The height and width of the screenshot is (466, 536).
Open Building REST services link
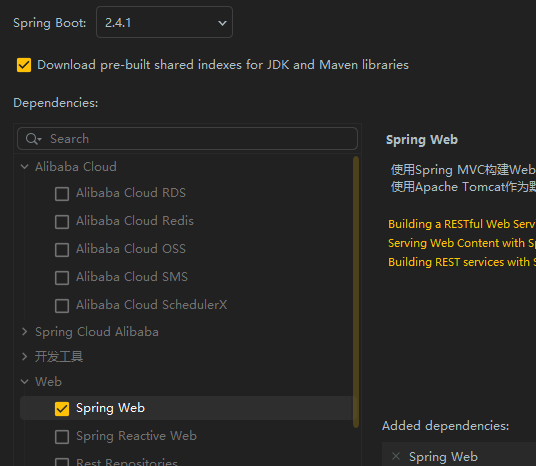tap(462, 262)
